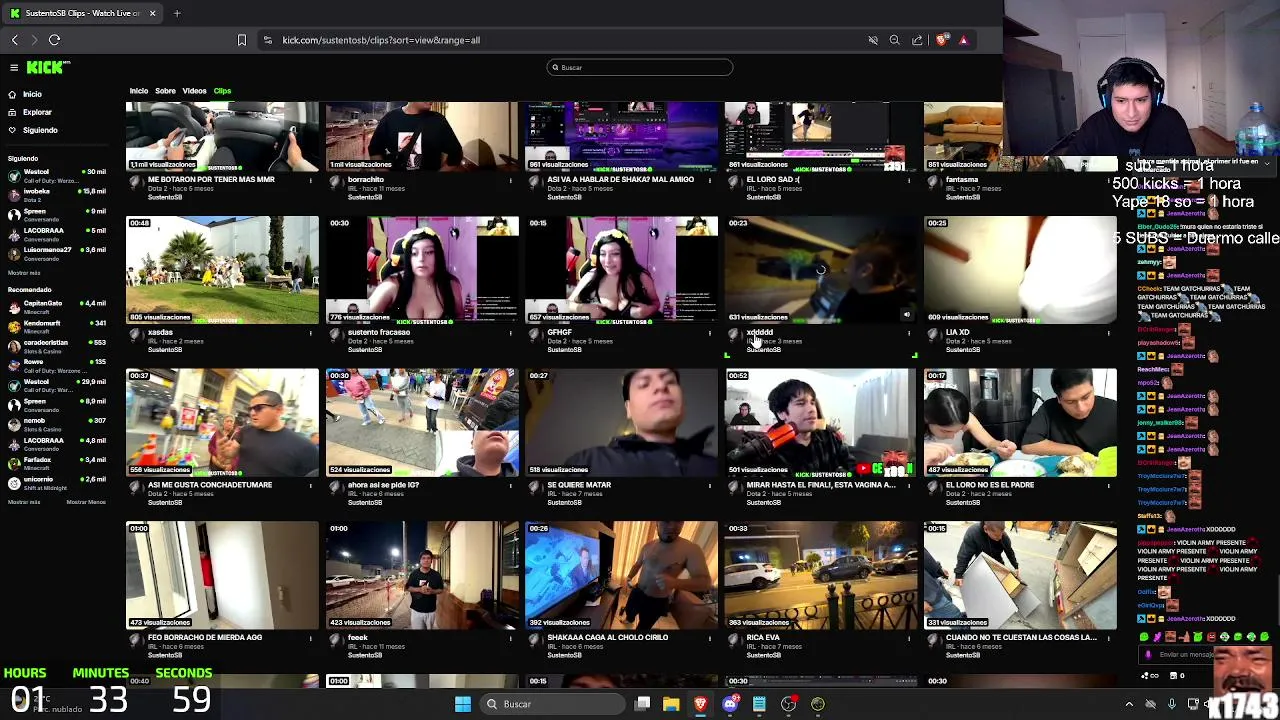Open the borrachito clip thumbnail
Screen dimensions: 1280x720
422,136
